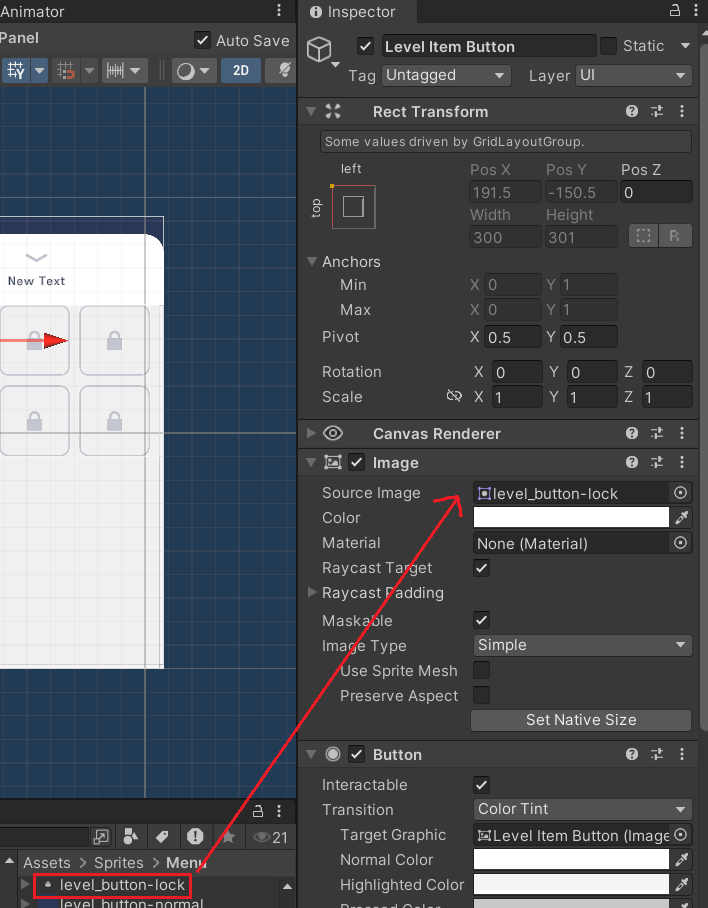
Task: Switch to the Animator tab
Action: coord(32,11)
